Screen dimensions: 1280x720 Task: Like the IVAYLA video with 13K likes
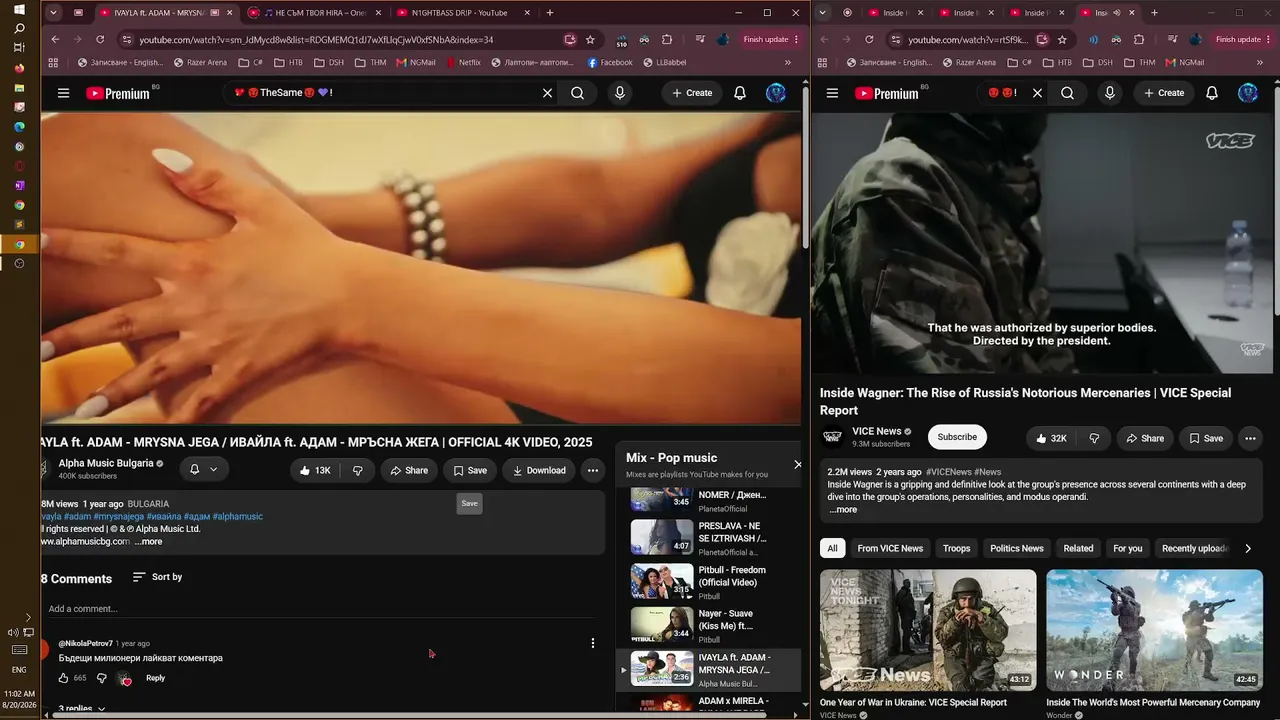click(x=315, y=470)
